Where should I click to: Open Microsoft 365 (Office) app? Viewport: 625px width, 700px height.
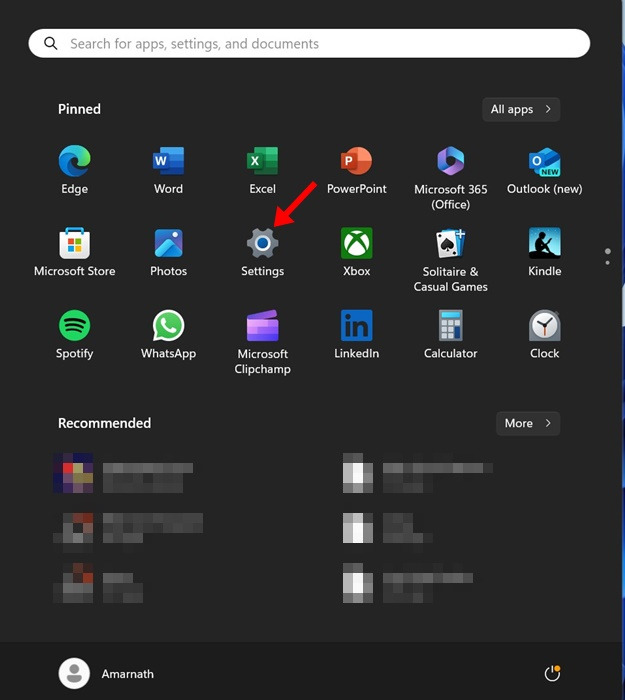[x=450, y=178]
